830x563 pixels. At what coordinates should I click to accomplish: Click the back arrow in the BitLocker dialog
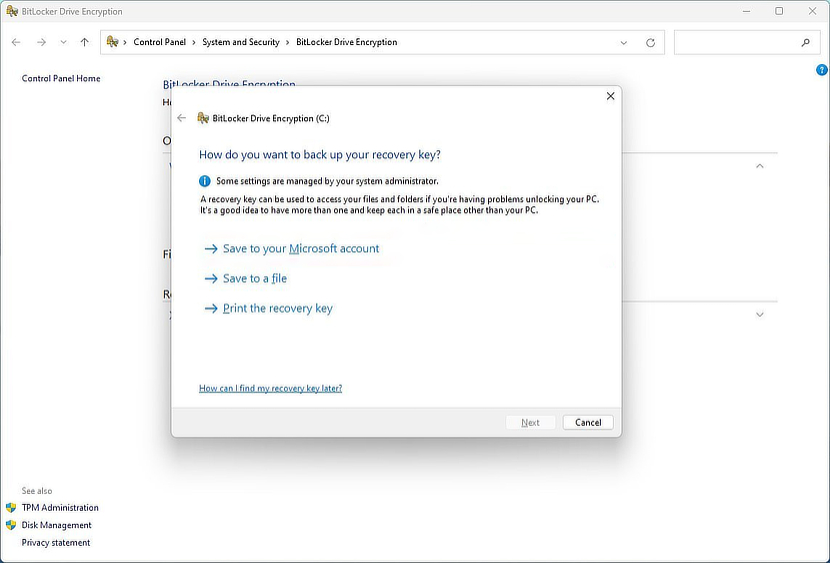[x=181, y=118]
